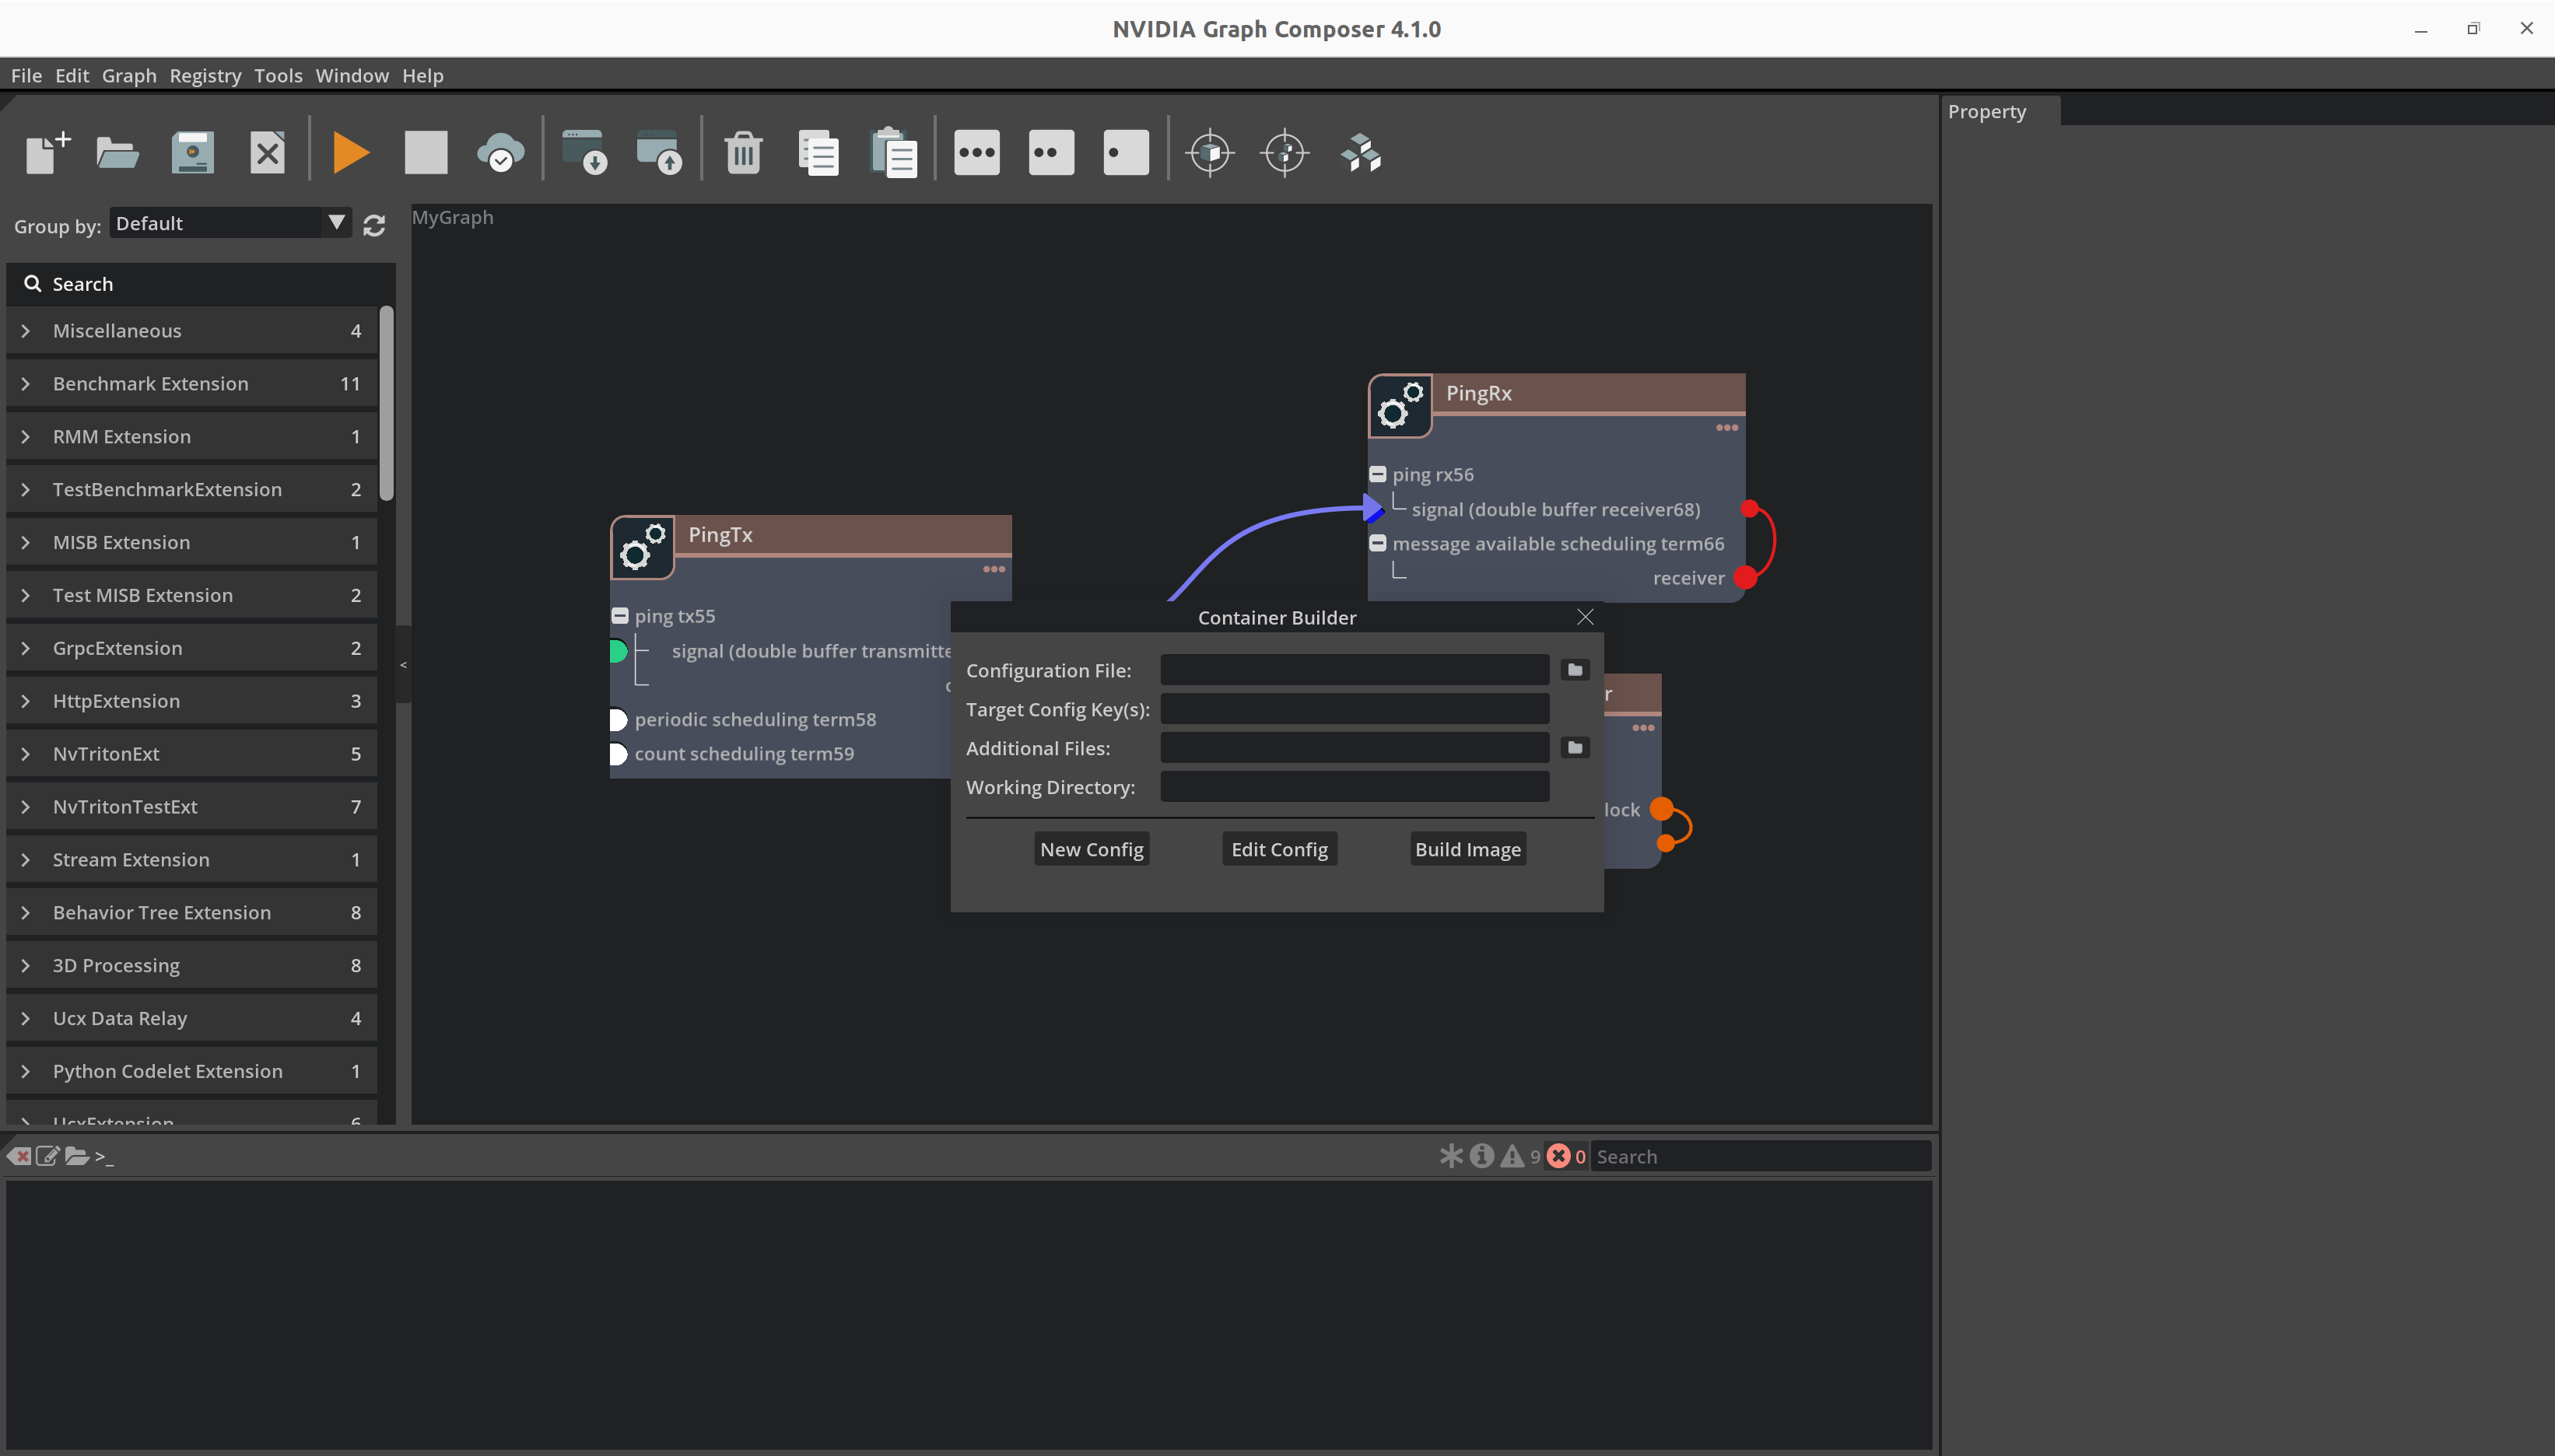This screenshot has height=1456, width=2555.
Task: Open the PingRx node options dots
Action: pyautogui.click(x=1727, y=428)
